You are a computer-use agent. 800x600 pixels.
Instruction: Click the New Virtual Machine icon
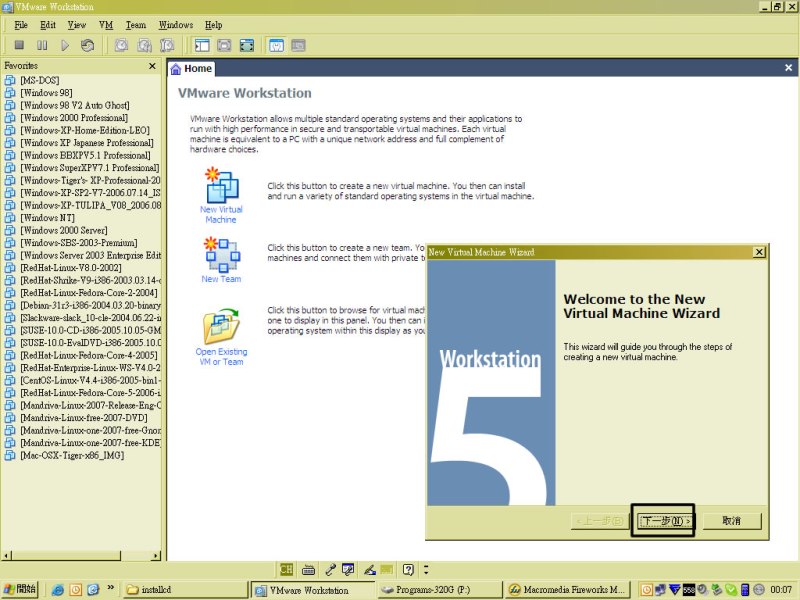point(221,186)
